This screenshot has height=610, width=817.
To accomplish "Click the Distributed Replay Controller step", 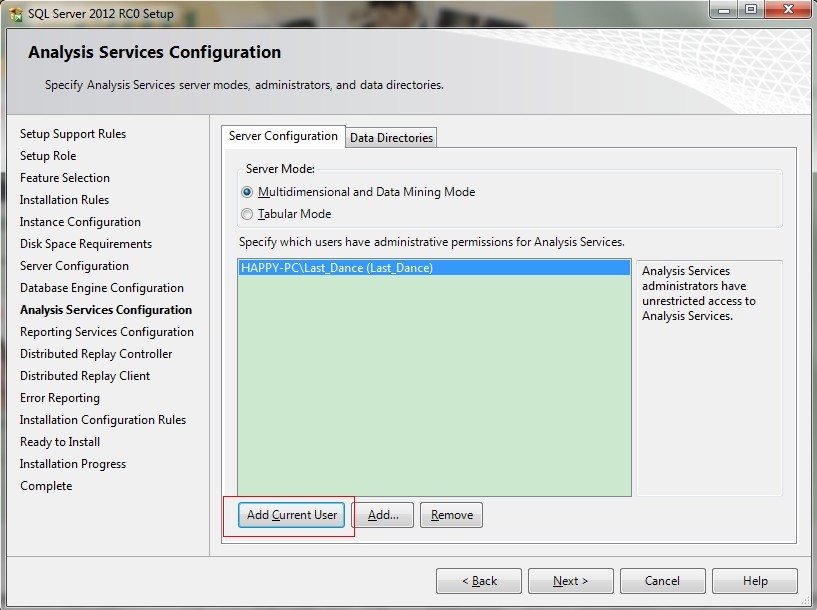I will tap(96, 354).
